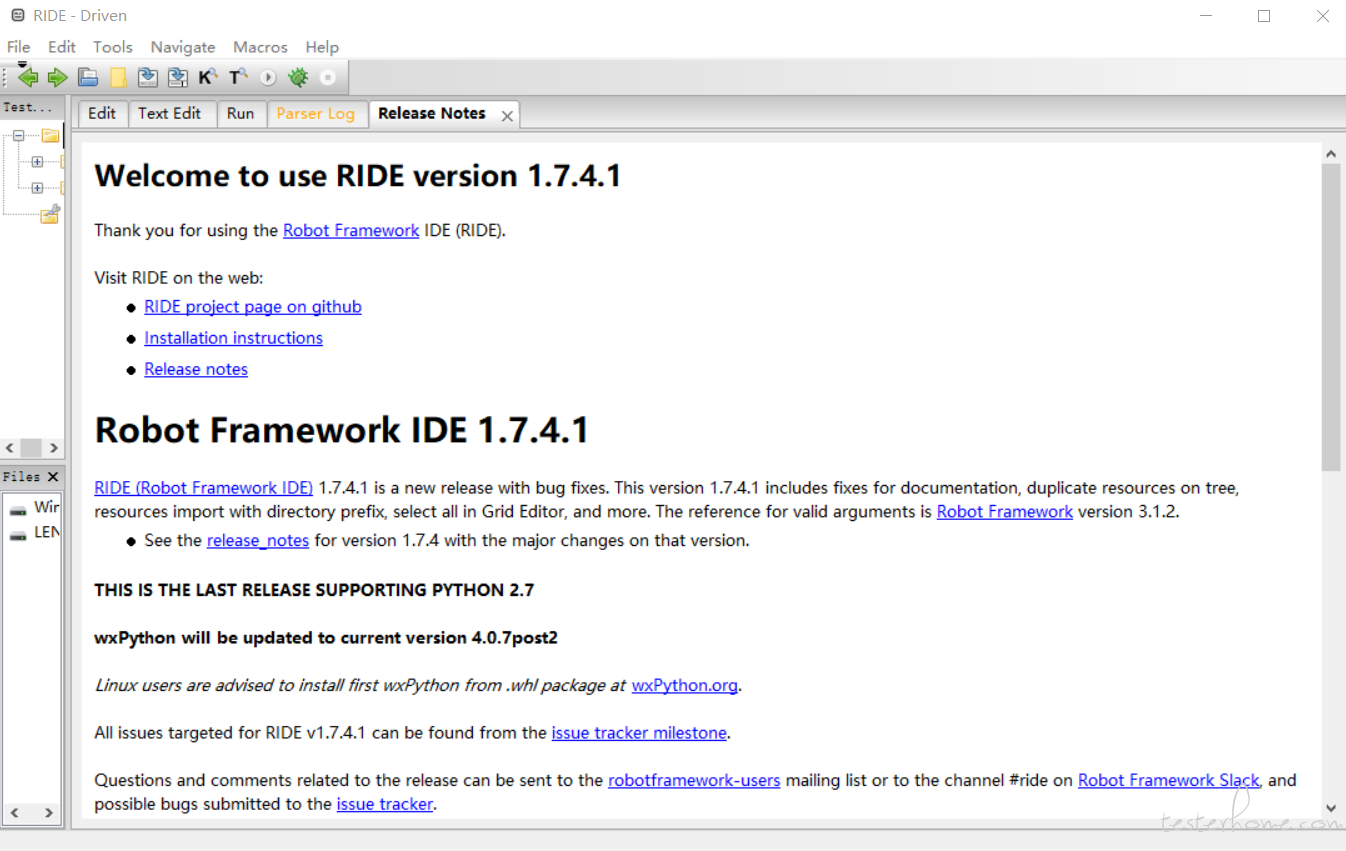Open the release_notes link for version 1.7.4
The width and height of the screenshot is (1346, 851).
(x=258, y=541)
